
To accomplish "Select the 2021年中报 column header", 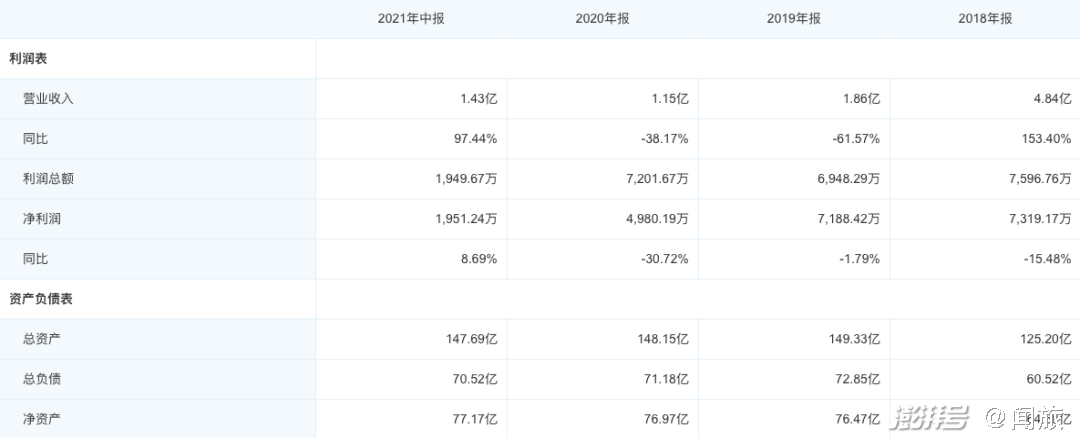I will [x=411, y=19].
